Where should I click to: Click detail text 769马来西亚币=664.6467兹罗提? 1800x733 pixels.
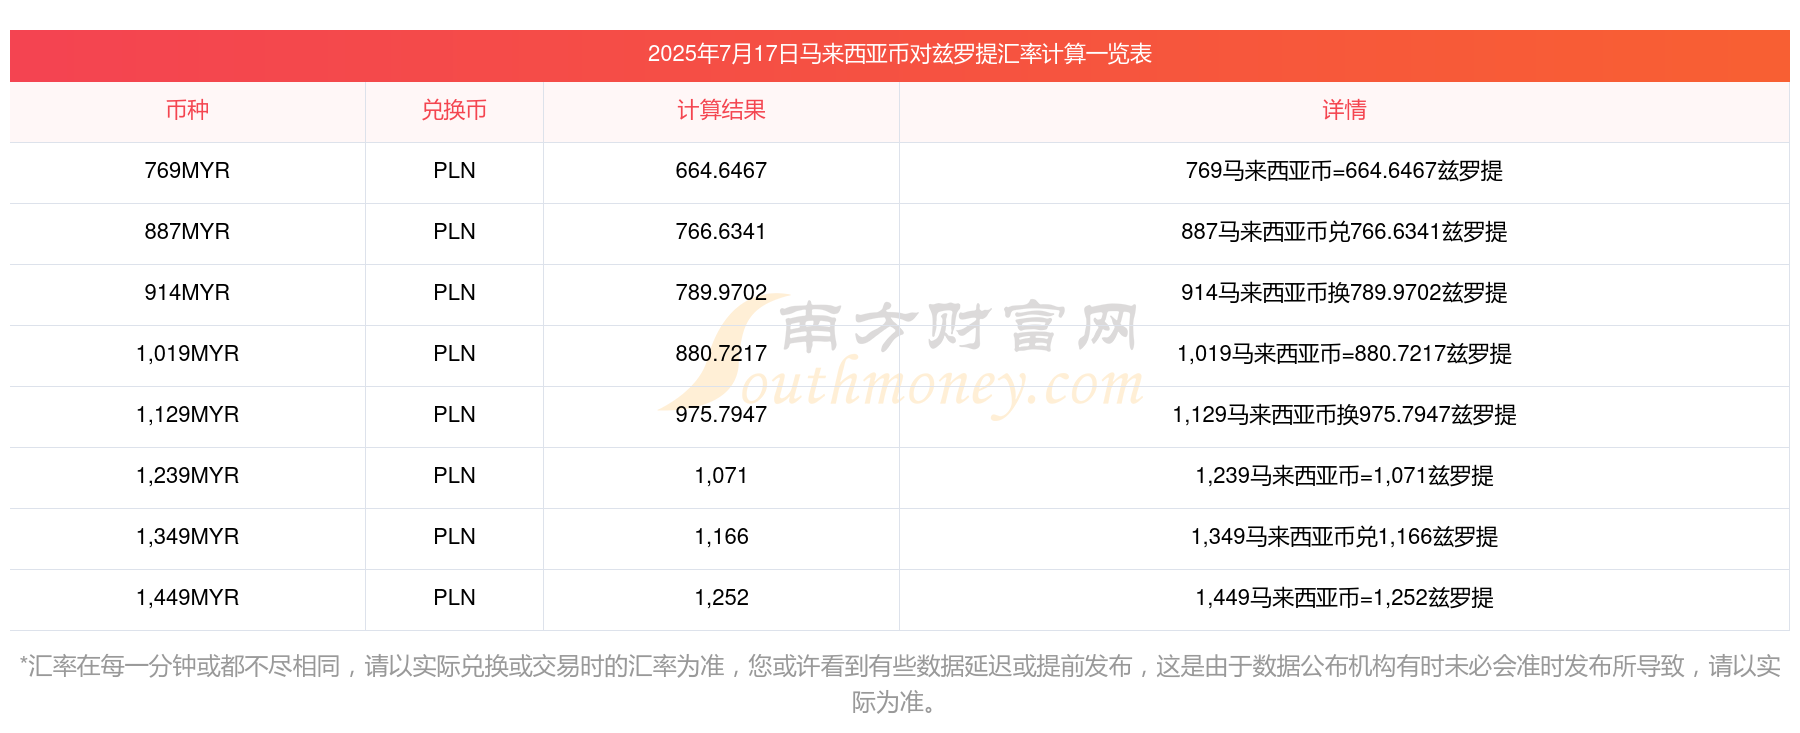(x=1344, y=171)
